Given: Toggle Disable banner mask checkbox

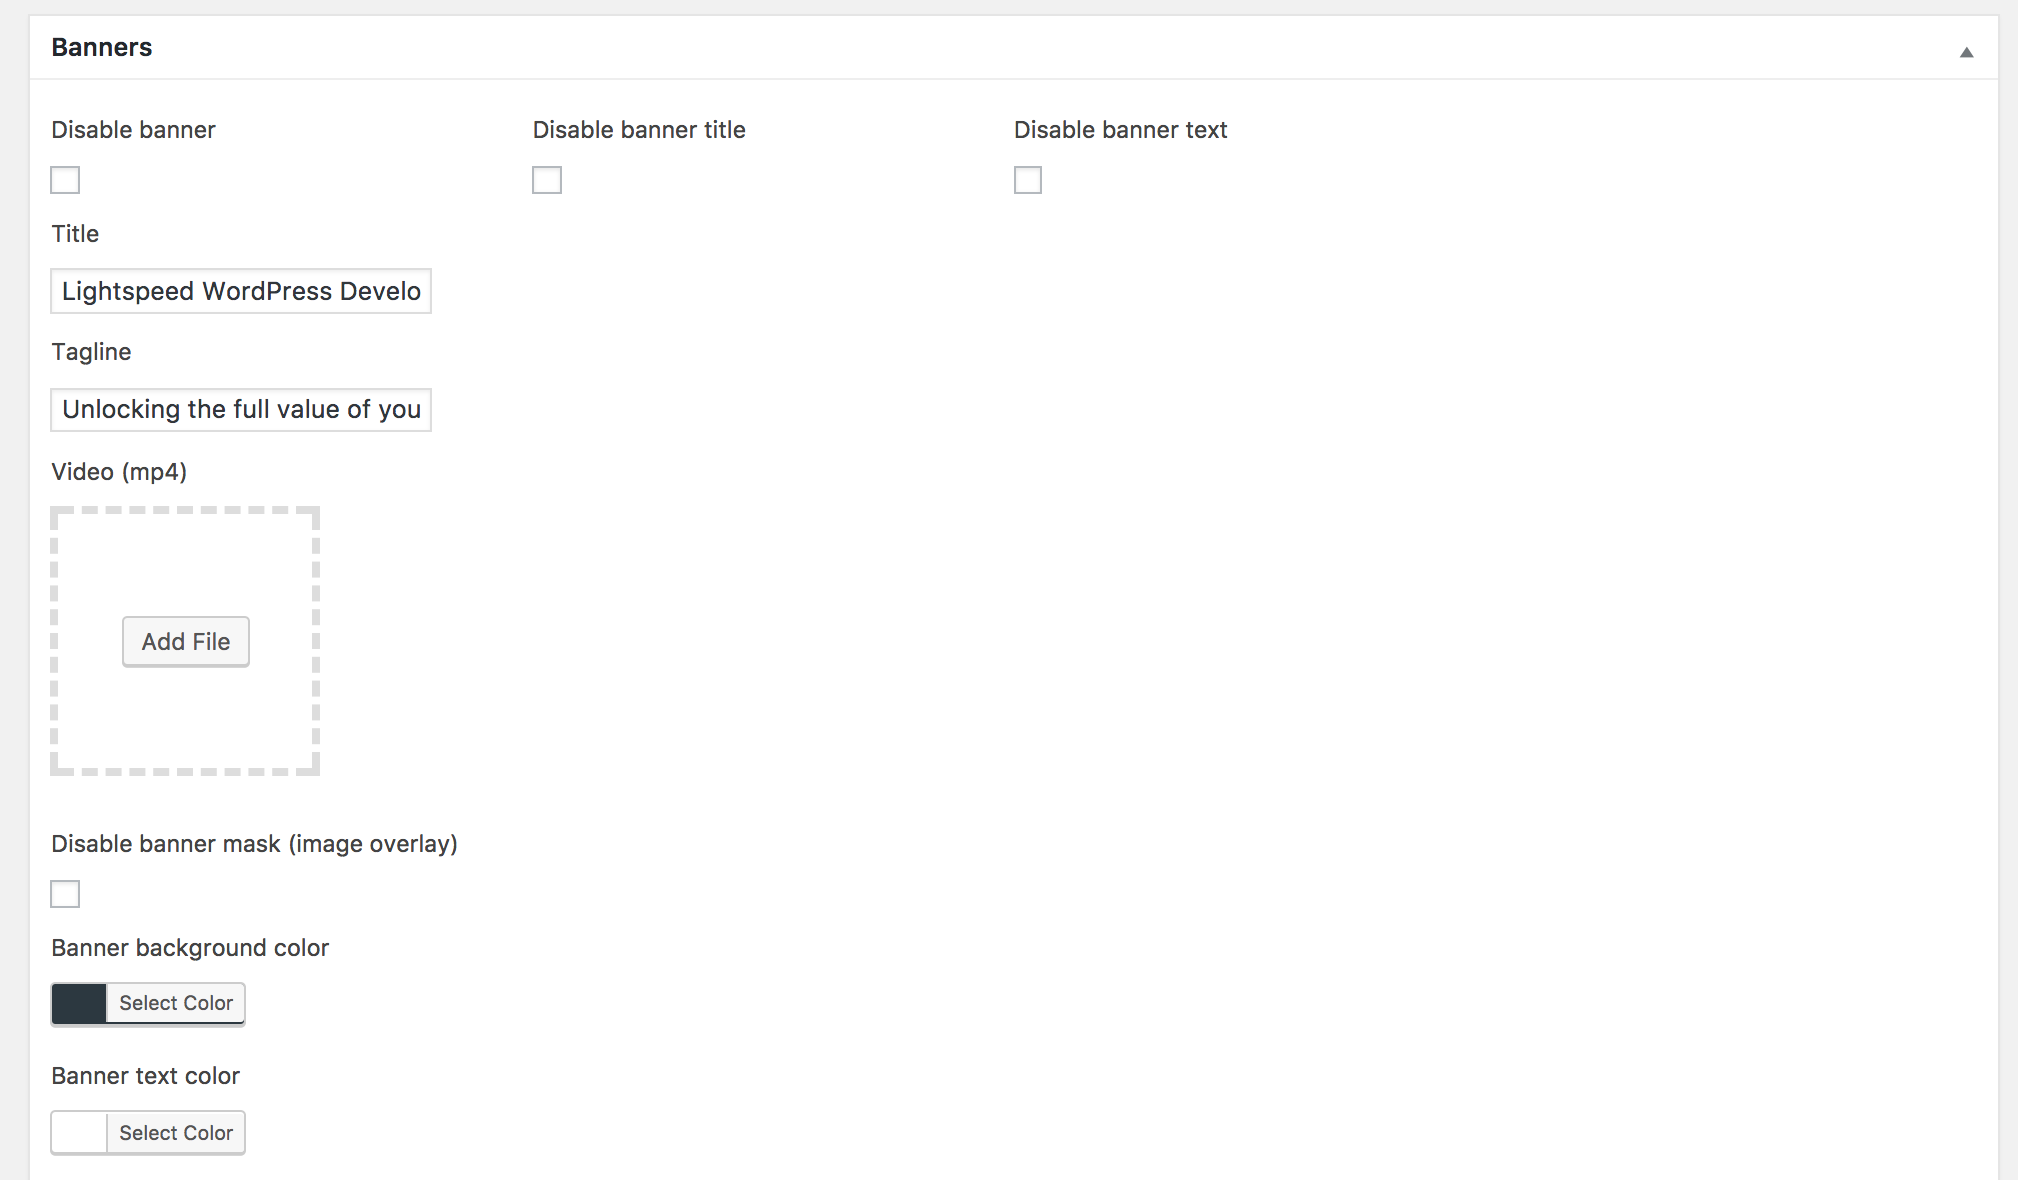Looking at the screenshot, I should point(65,893).
